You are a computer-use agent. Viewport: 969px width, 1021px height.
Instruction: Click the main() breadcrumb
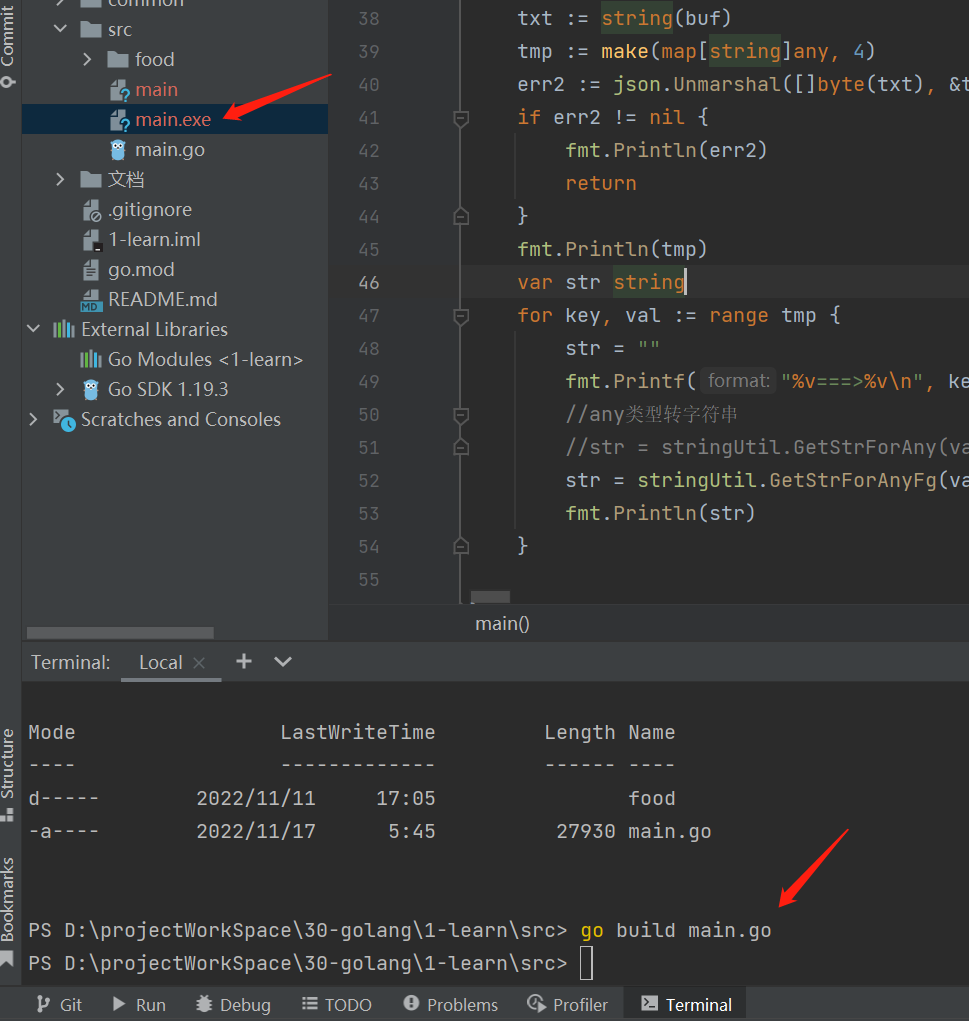pyautogui.click(x=502, y=622)
